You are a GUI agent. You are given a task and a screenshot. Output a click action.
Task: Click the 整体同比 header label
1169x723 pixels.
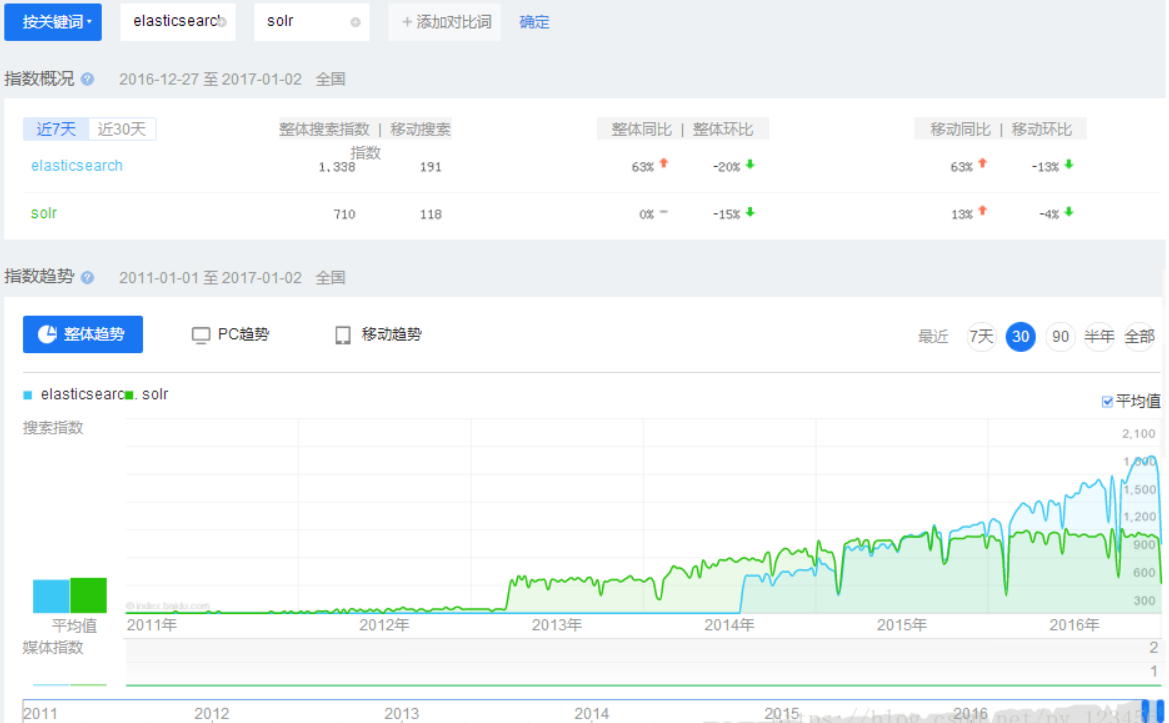tap(641, 129)
